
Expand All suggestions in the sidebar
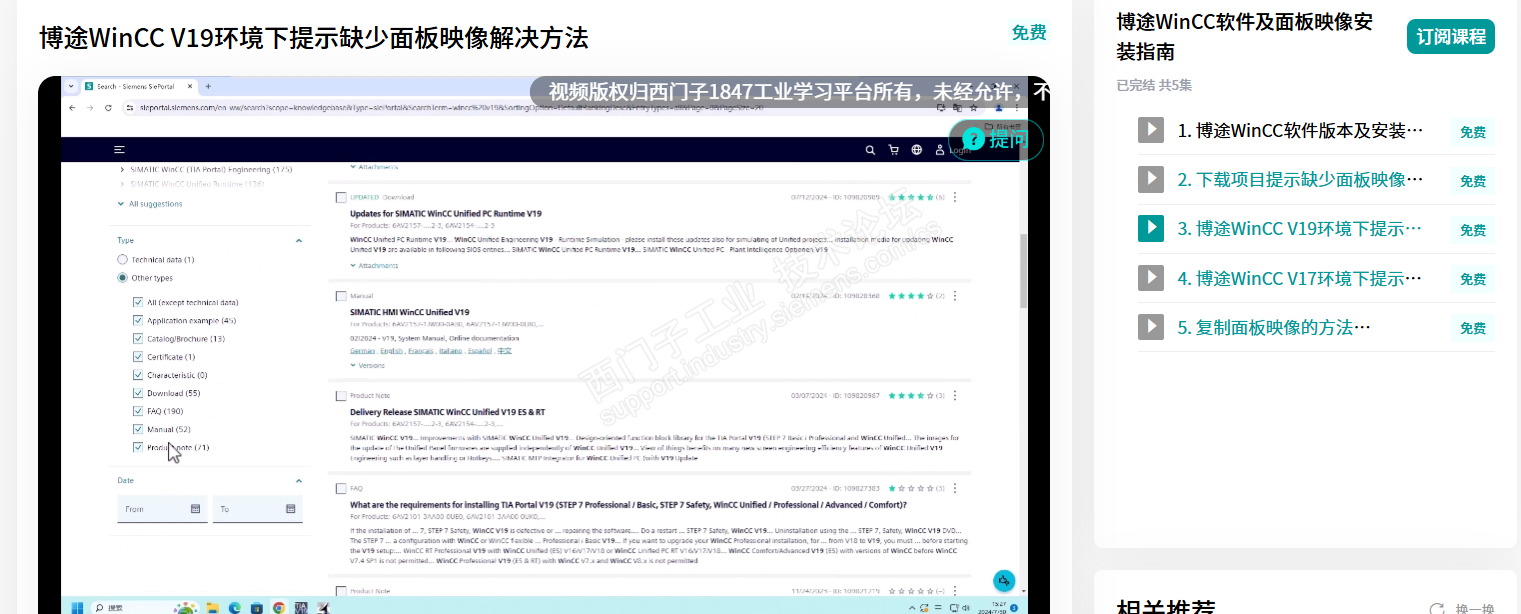click(151, 204)
